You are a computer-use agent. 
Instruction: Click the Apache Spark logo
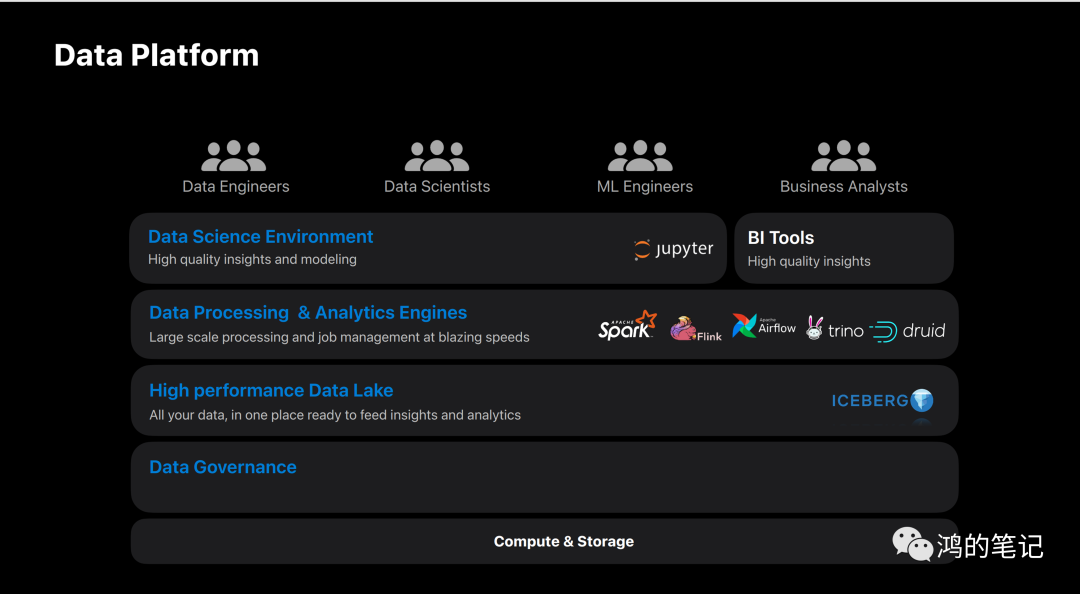click(627, 326)
